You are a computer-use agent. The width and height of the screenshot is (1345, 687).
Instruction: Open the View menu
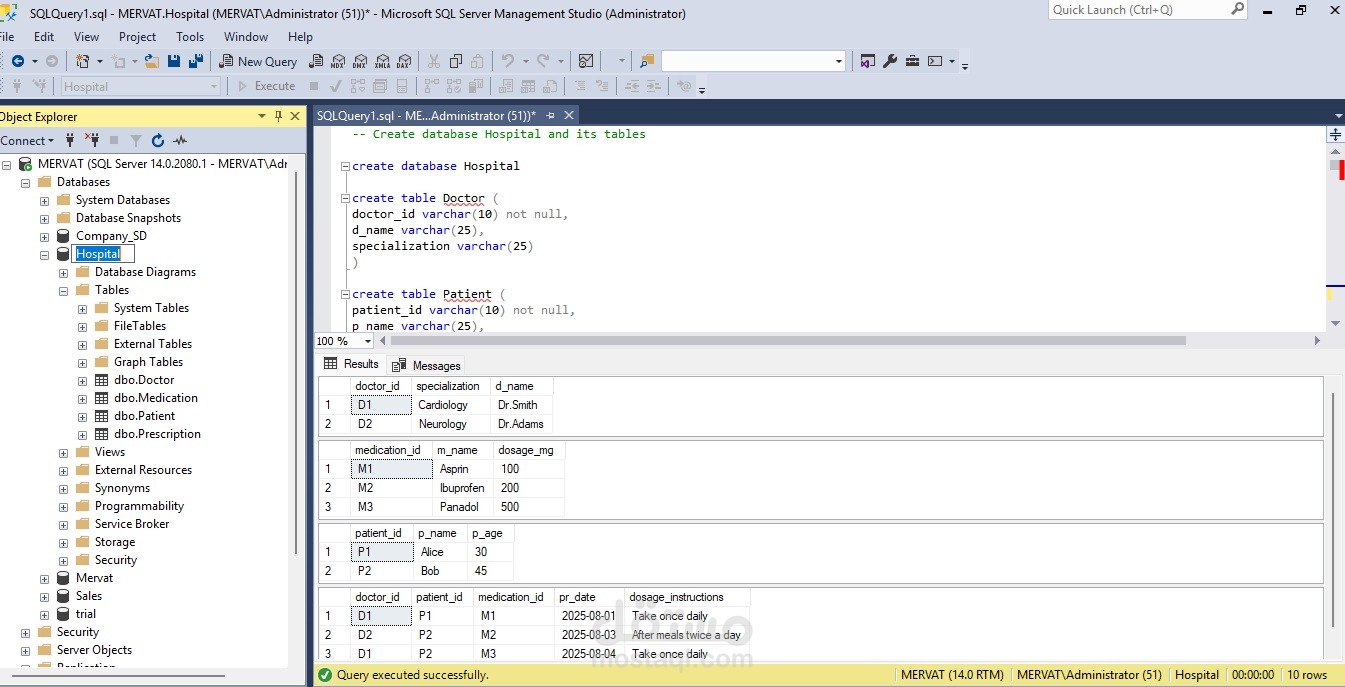87,37
